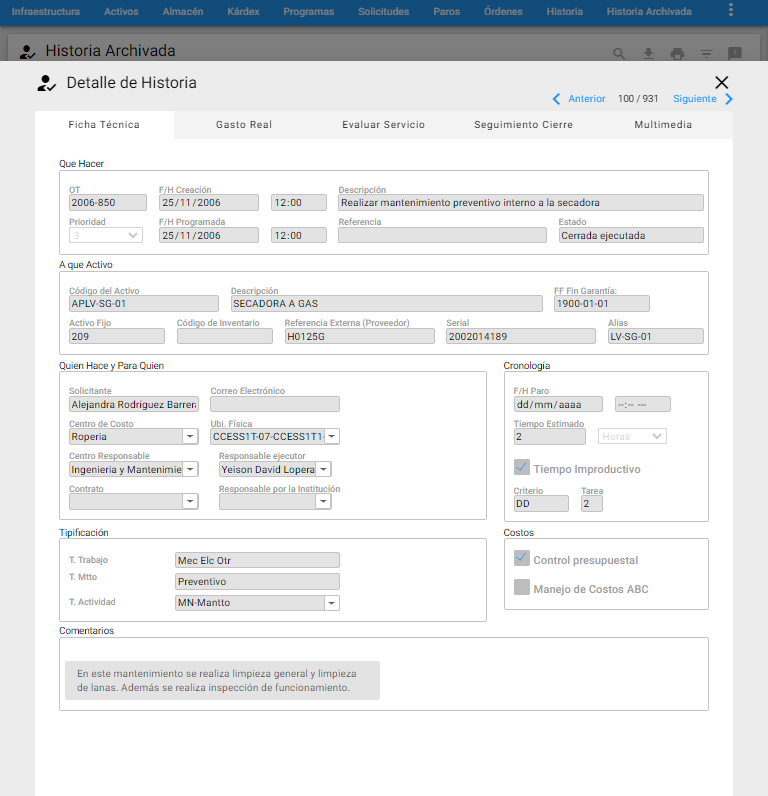This screenshot has height=796, width=768.
Task: Switch to the Gasto Real tab
Action: 244,125
